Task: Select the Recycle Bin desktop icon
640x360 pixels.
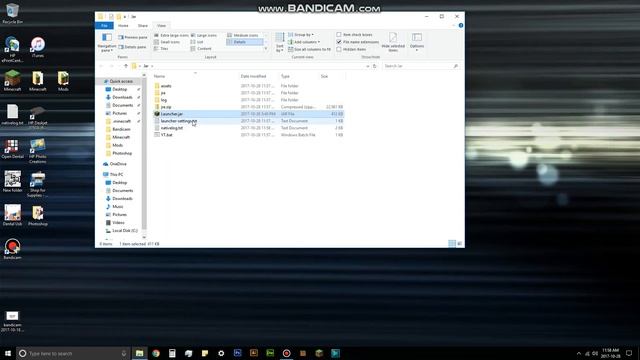Action: (12, 13)
